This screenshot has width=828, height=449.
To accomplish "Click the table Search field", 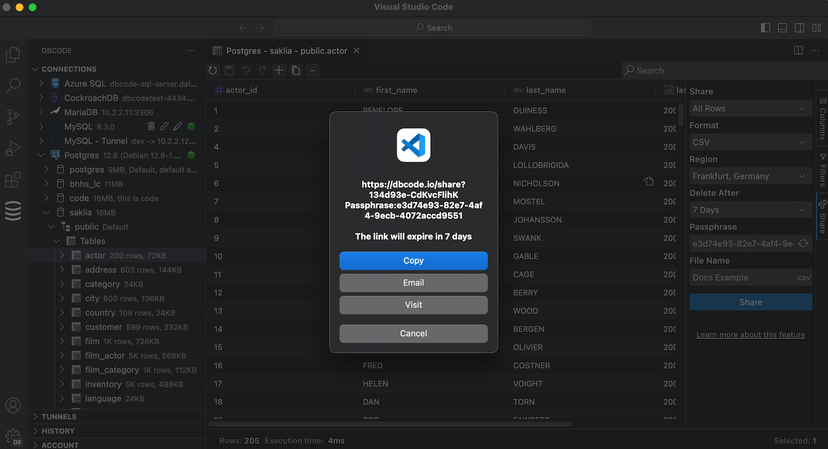I will pyautogui.click(x=723, y=70).
